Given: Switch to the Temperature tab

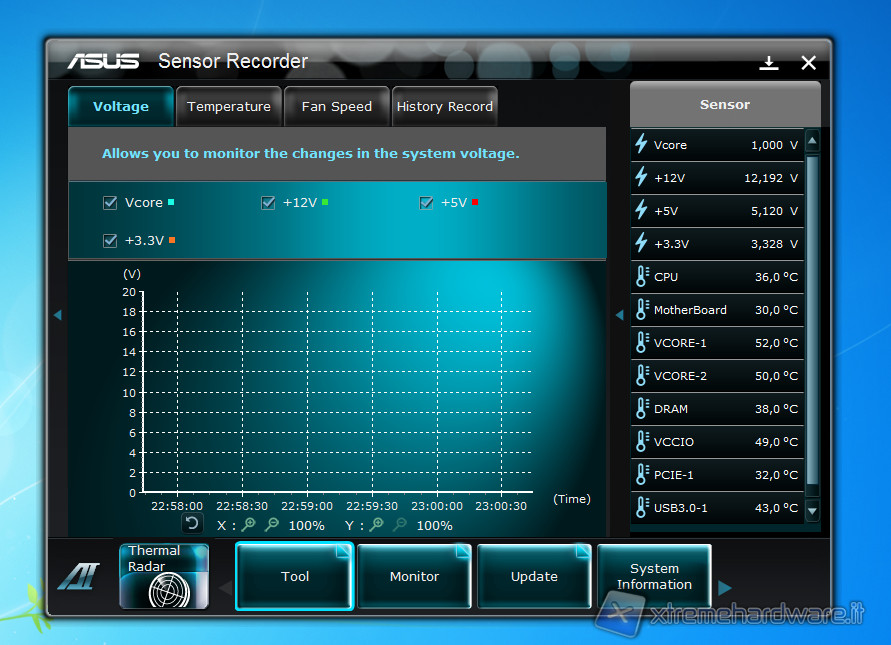Looking at the screenshot, I should [x=229, y=107].
